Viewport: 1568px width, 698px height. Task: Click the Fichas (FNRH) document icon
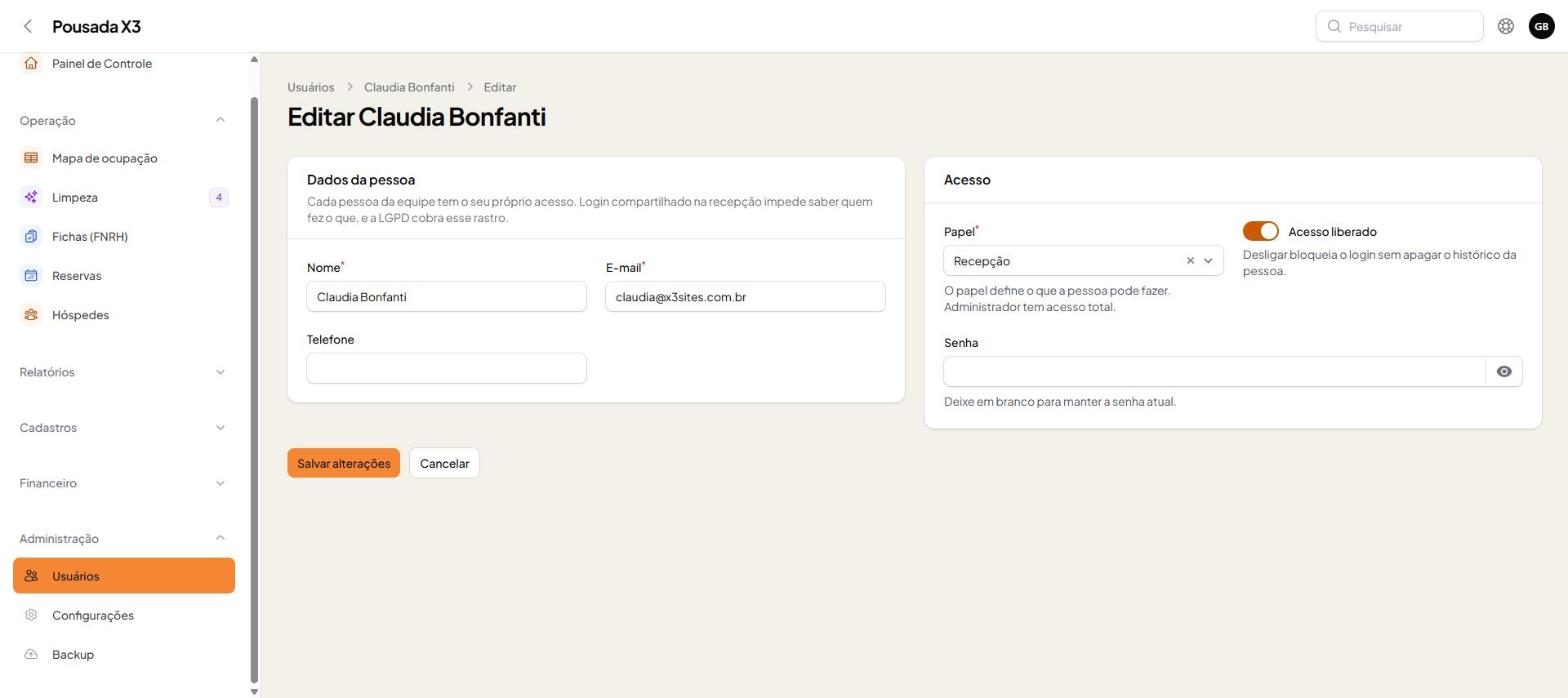click(x=31, y=236)
